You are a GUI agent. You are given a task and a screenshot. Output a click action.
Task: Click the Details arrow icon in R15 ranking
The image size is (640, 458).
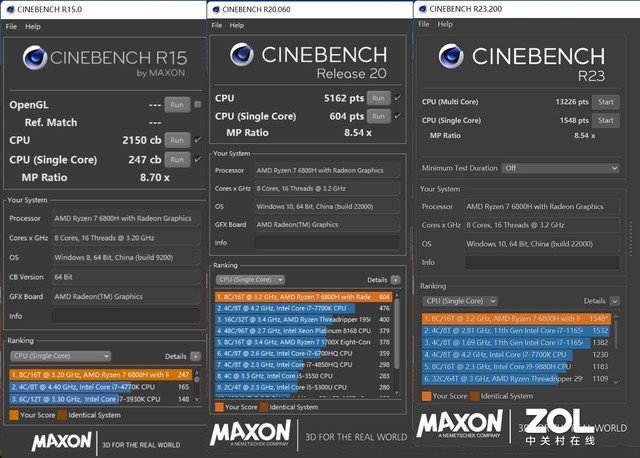tap(195, 355)
